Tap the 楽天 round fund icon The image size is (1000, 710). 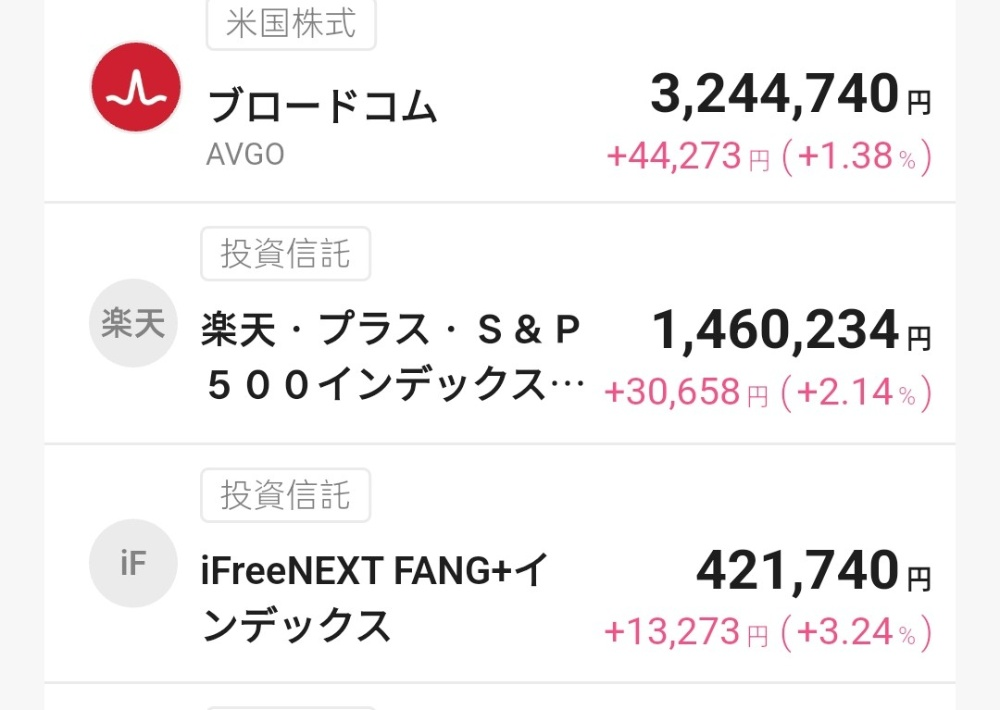(x=133, y=323)
